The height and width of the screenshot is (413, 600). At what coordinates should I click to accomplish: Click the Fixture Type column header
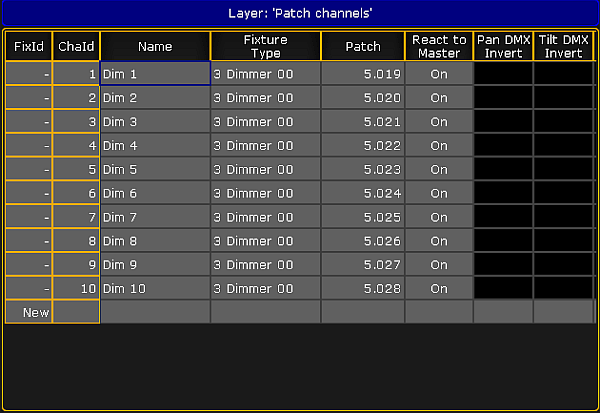coord(266,46)
